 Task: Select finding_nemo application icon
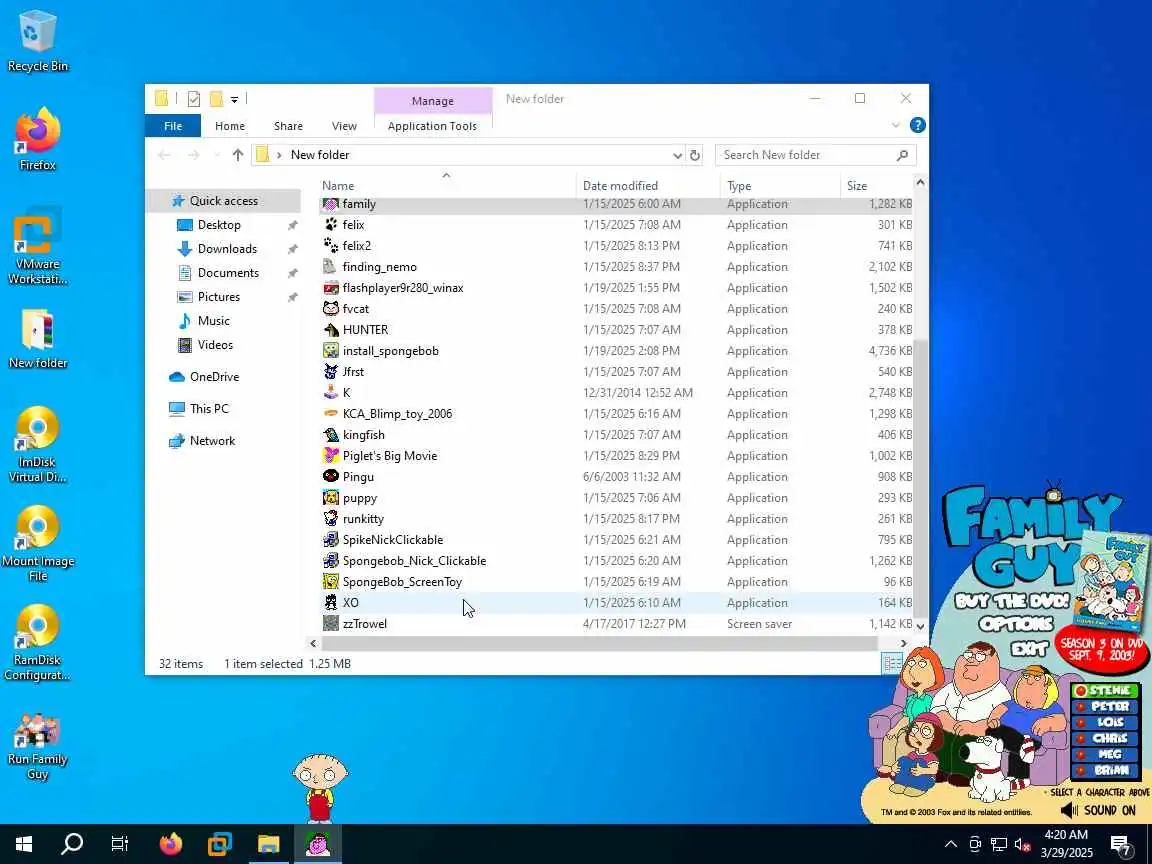tap(331, 267)
